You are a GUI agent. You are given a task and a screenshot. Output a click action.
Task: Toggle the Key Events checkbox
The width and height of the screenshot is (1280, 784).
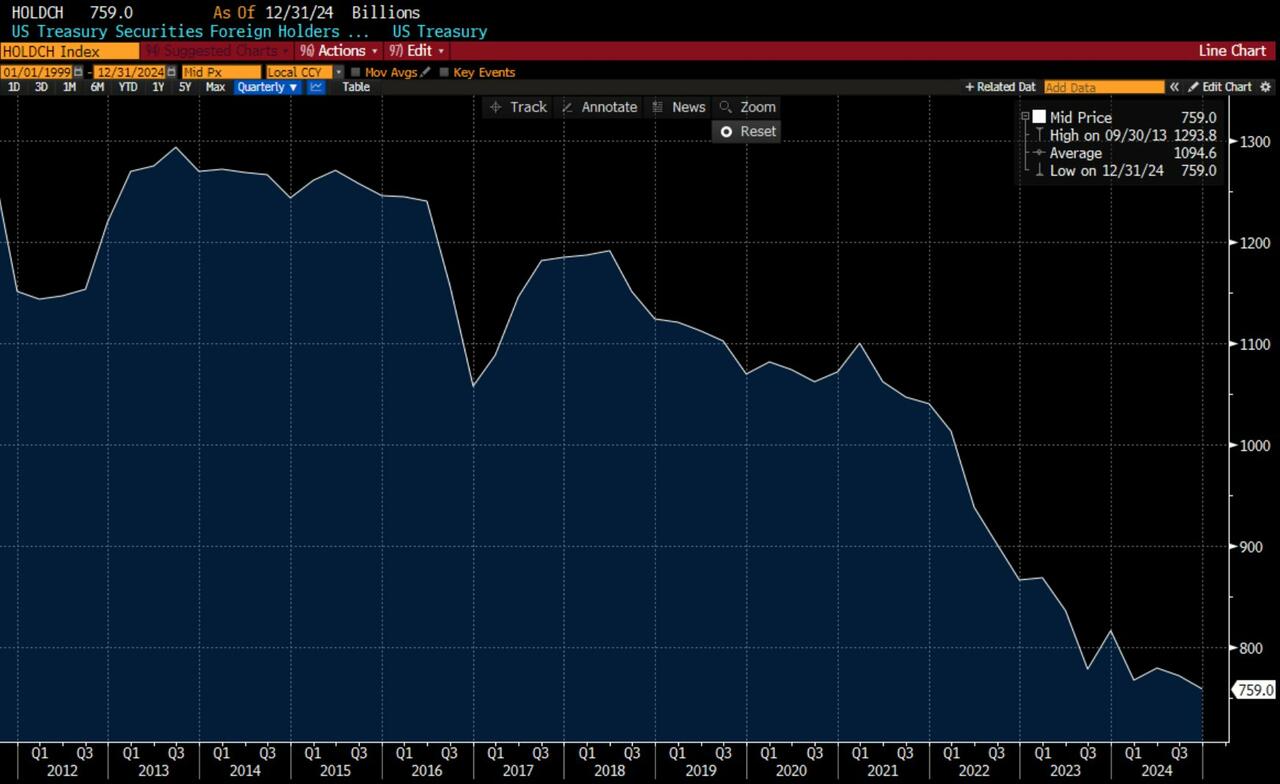click(444, 72)
